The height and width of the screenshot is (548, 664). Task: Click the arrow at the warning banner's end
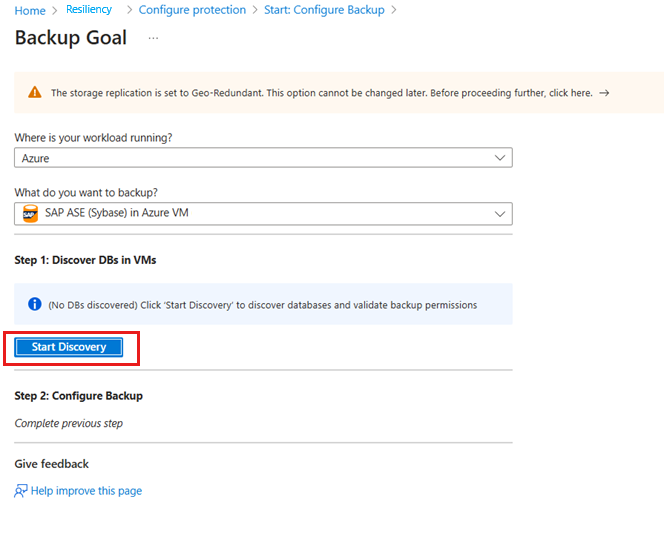pyautogui.click(x=604, y=93)
